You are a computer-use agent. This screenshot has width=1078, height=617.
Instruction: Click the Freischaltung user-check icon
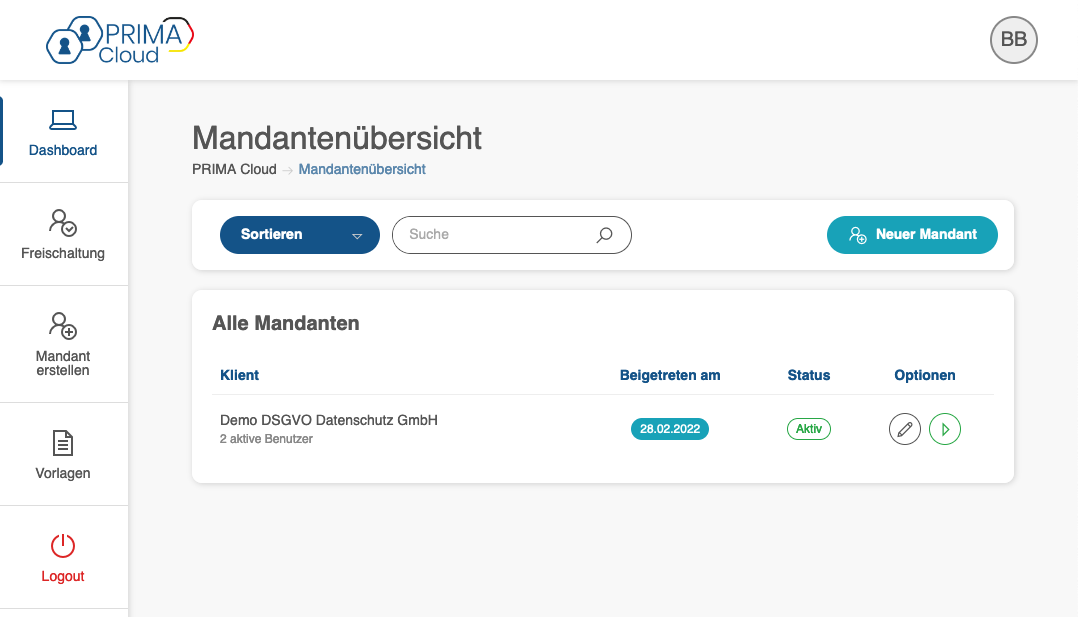pos(63,222)
